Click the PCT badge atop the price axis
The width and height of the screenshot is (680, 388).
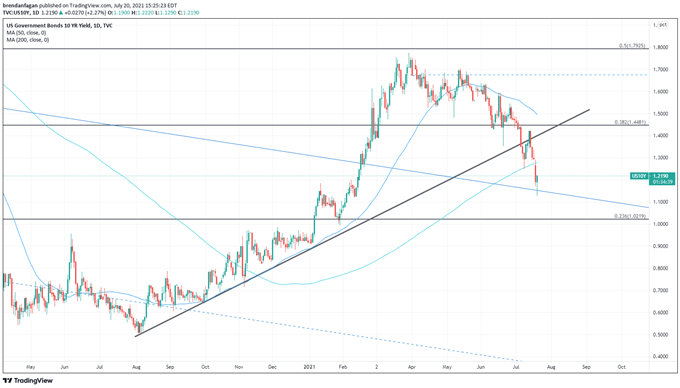pyautogui.click(x=662, y=26)
